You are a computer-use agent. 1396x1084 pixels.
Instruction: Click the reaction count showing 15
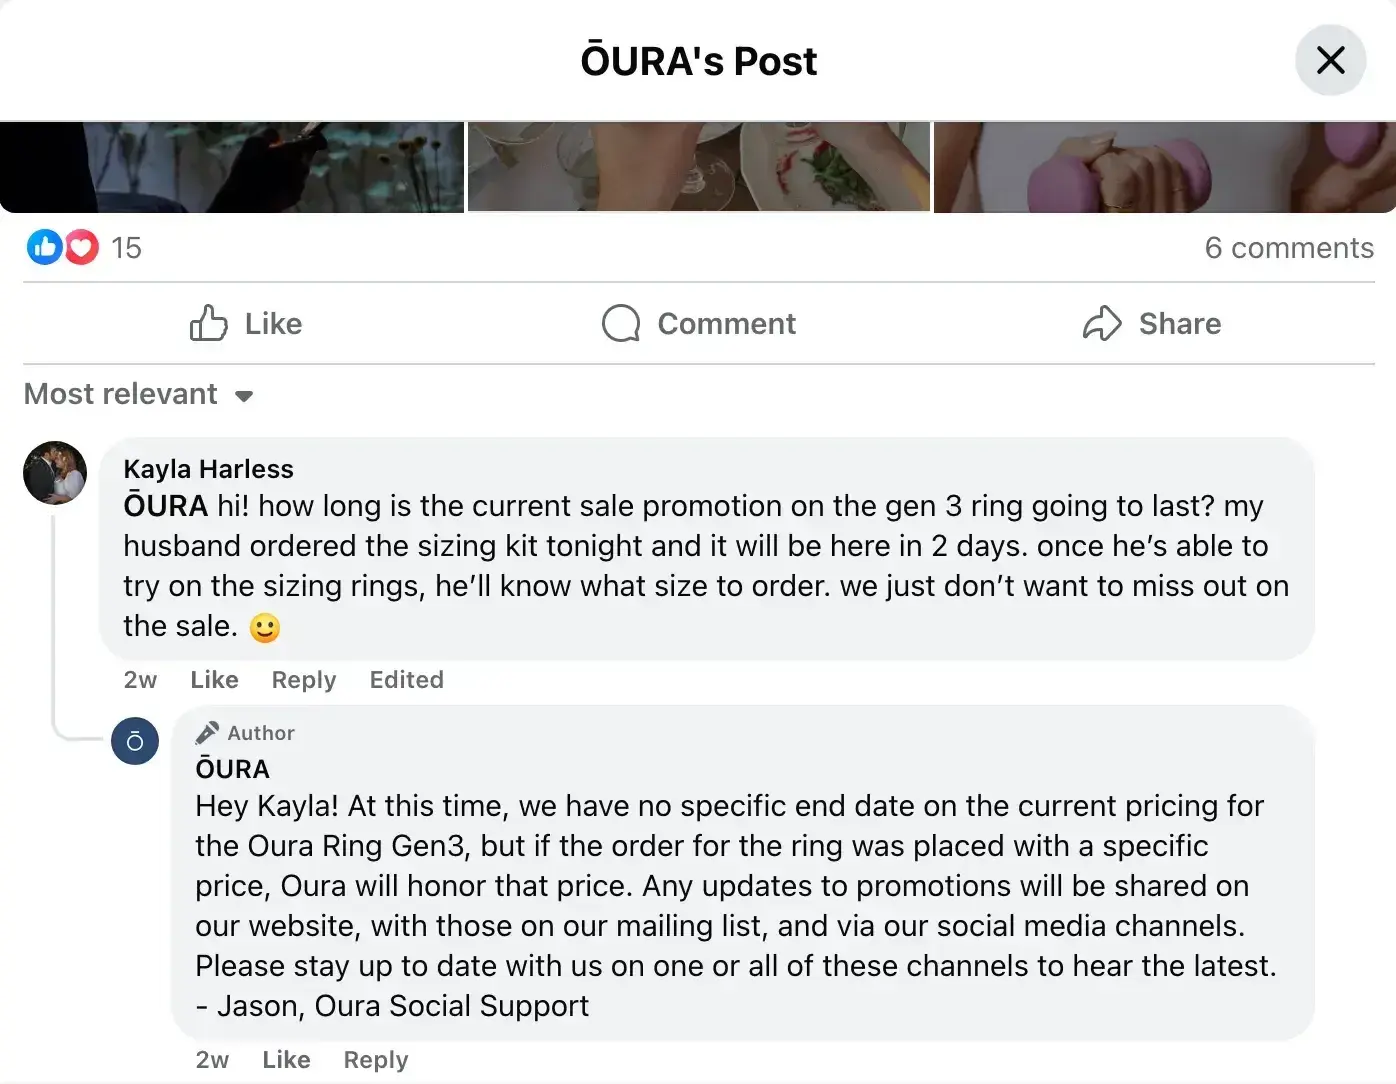tap(127, 247)
